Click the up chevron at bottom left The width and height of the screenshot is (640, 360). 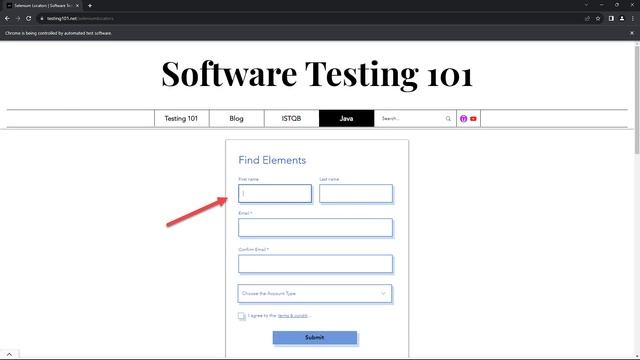(x=9, y=355)
